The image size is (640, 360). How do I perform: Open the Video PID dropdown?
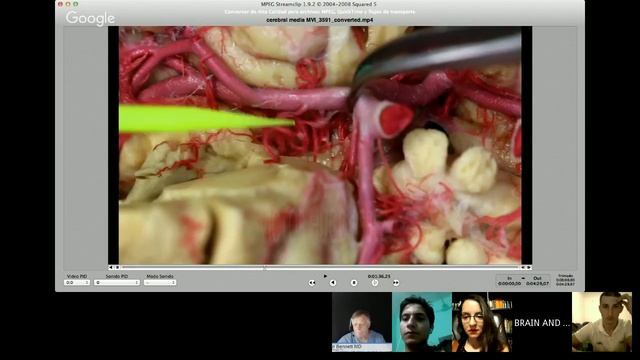click(77, 282)
